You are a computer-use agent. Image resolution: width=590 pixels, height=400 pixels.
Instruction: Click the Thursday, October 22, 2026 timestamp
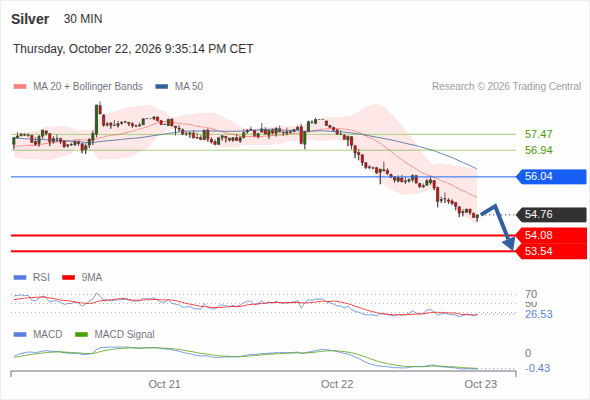click(133, 49)
